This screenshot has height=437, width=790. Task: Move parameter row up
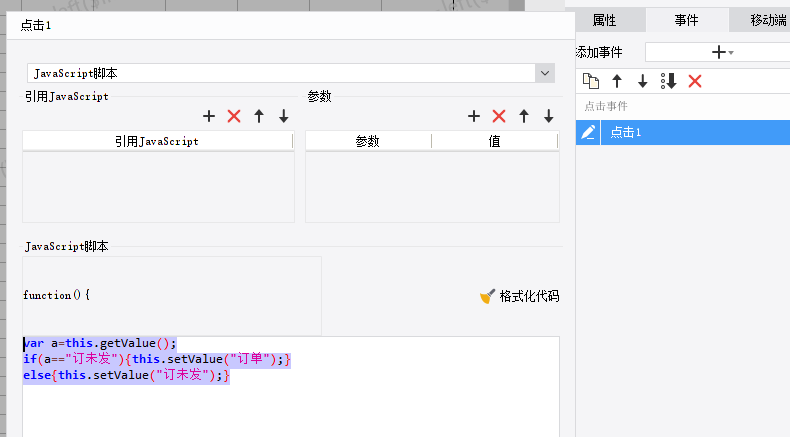[524, 116]
